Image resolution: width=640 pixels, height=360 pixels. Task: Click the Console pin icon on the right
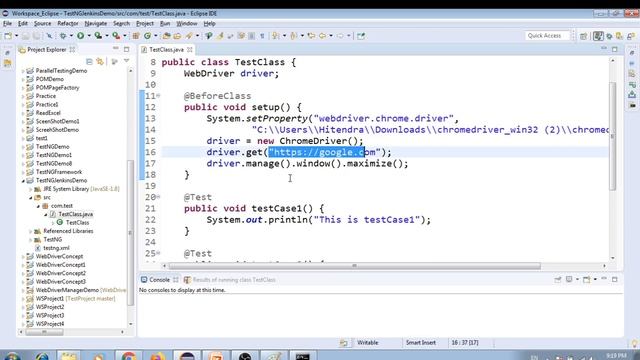click(x=558, y=280)
